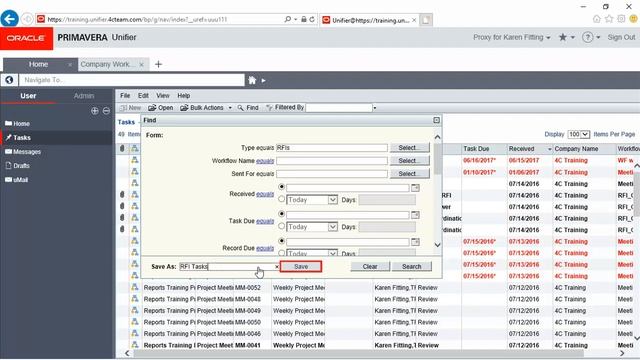This screenshot has height=360, width=640.
Task: Click the browser refresh icon
Action: [312, 19]
